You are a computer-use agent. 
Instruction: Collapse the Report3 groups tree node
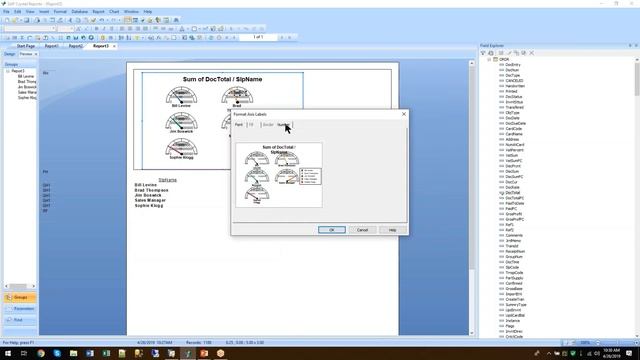pos(7,71)
